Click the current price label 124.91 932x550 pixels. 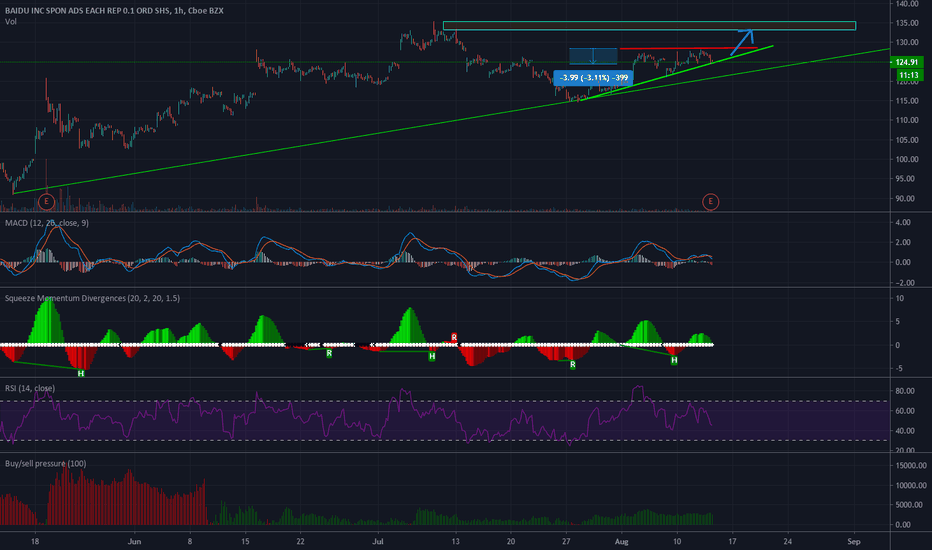pos(906,62)
